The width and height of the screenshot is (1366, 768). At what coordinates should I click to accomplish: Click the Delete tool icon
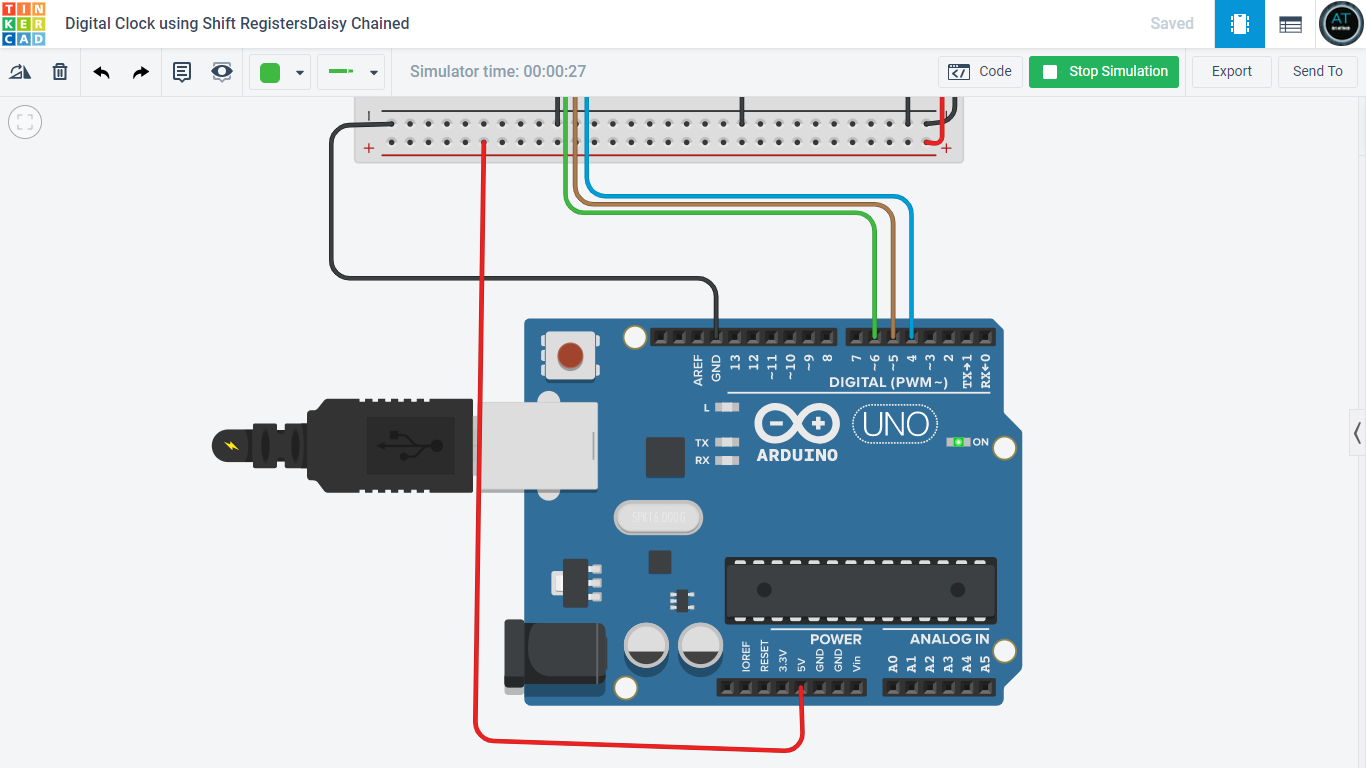tap(59, 71)
